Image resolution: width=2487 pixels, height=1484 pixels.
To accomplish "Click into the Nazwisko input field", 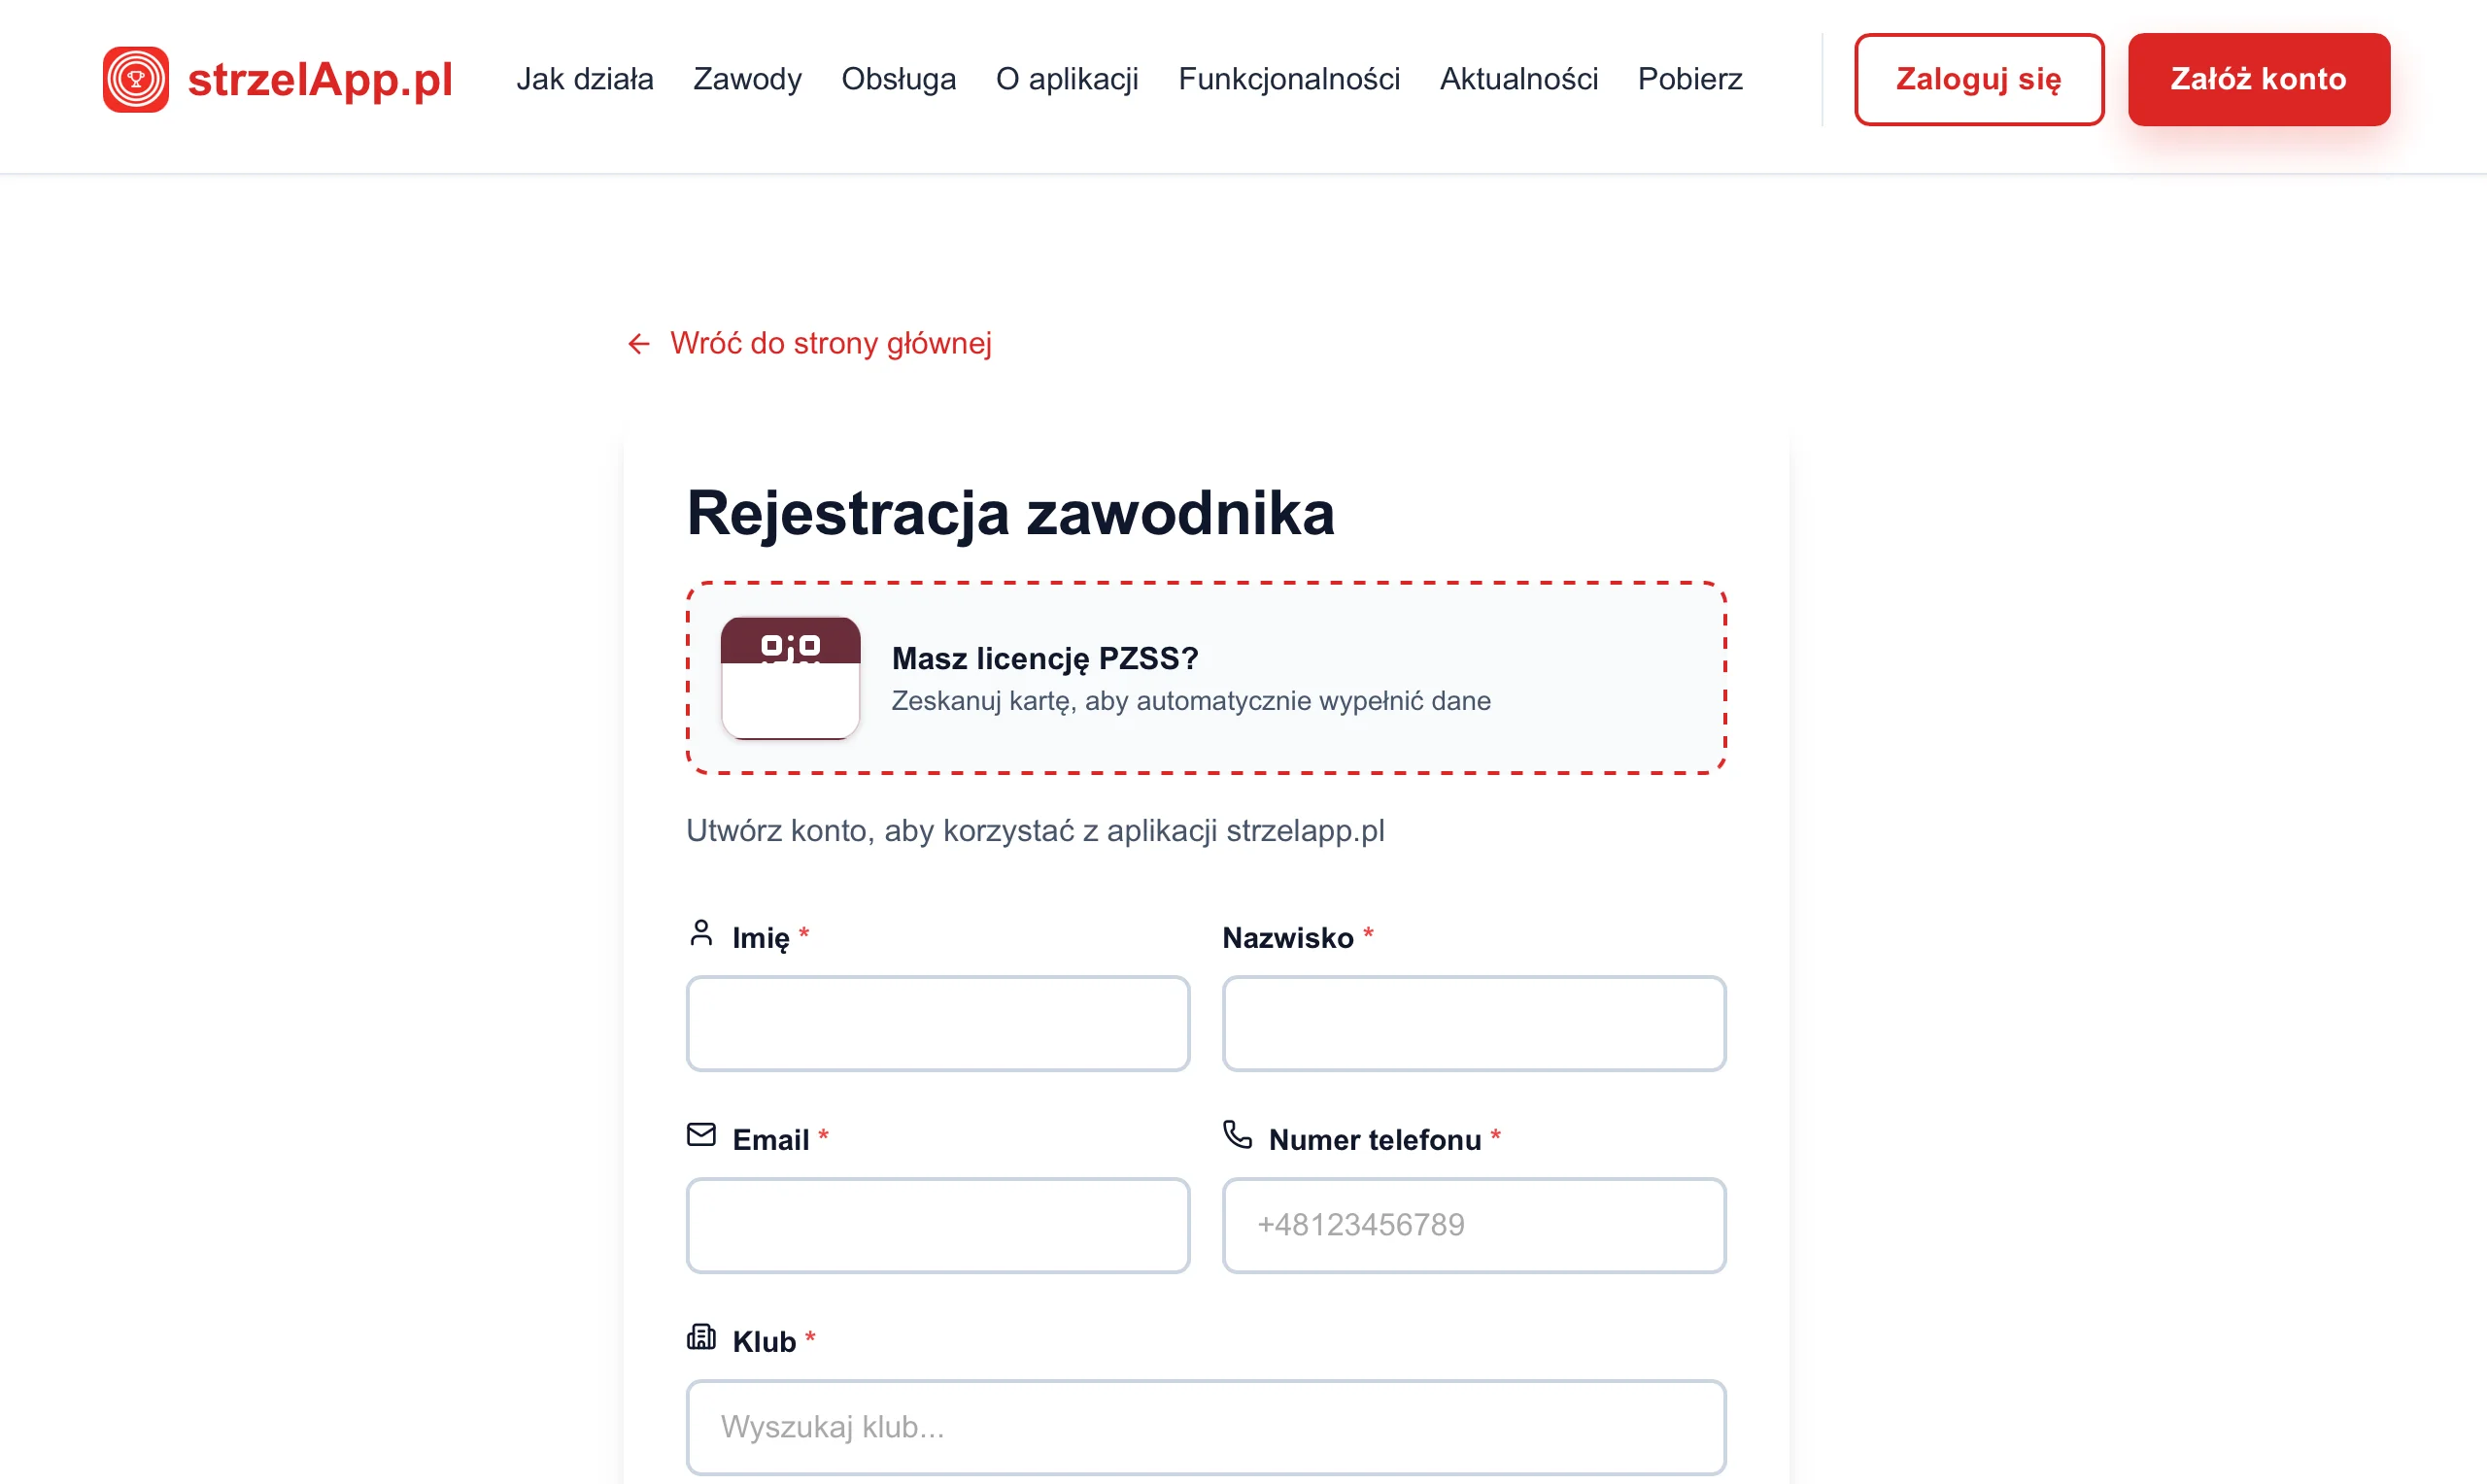I will pyautogui.click(x=1474, y=1023).
